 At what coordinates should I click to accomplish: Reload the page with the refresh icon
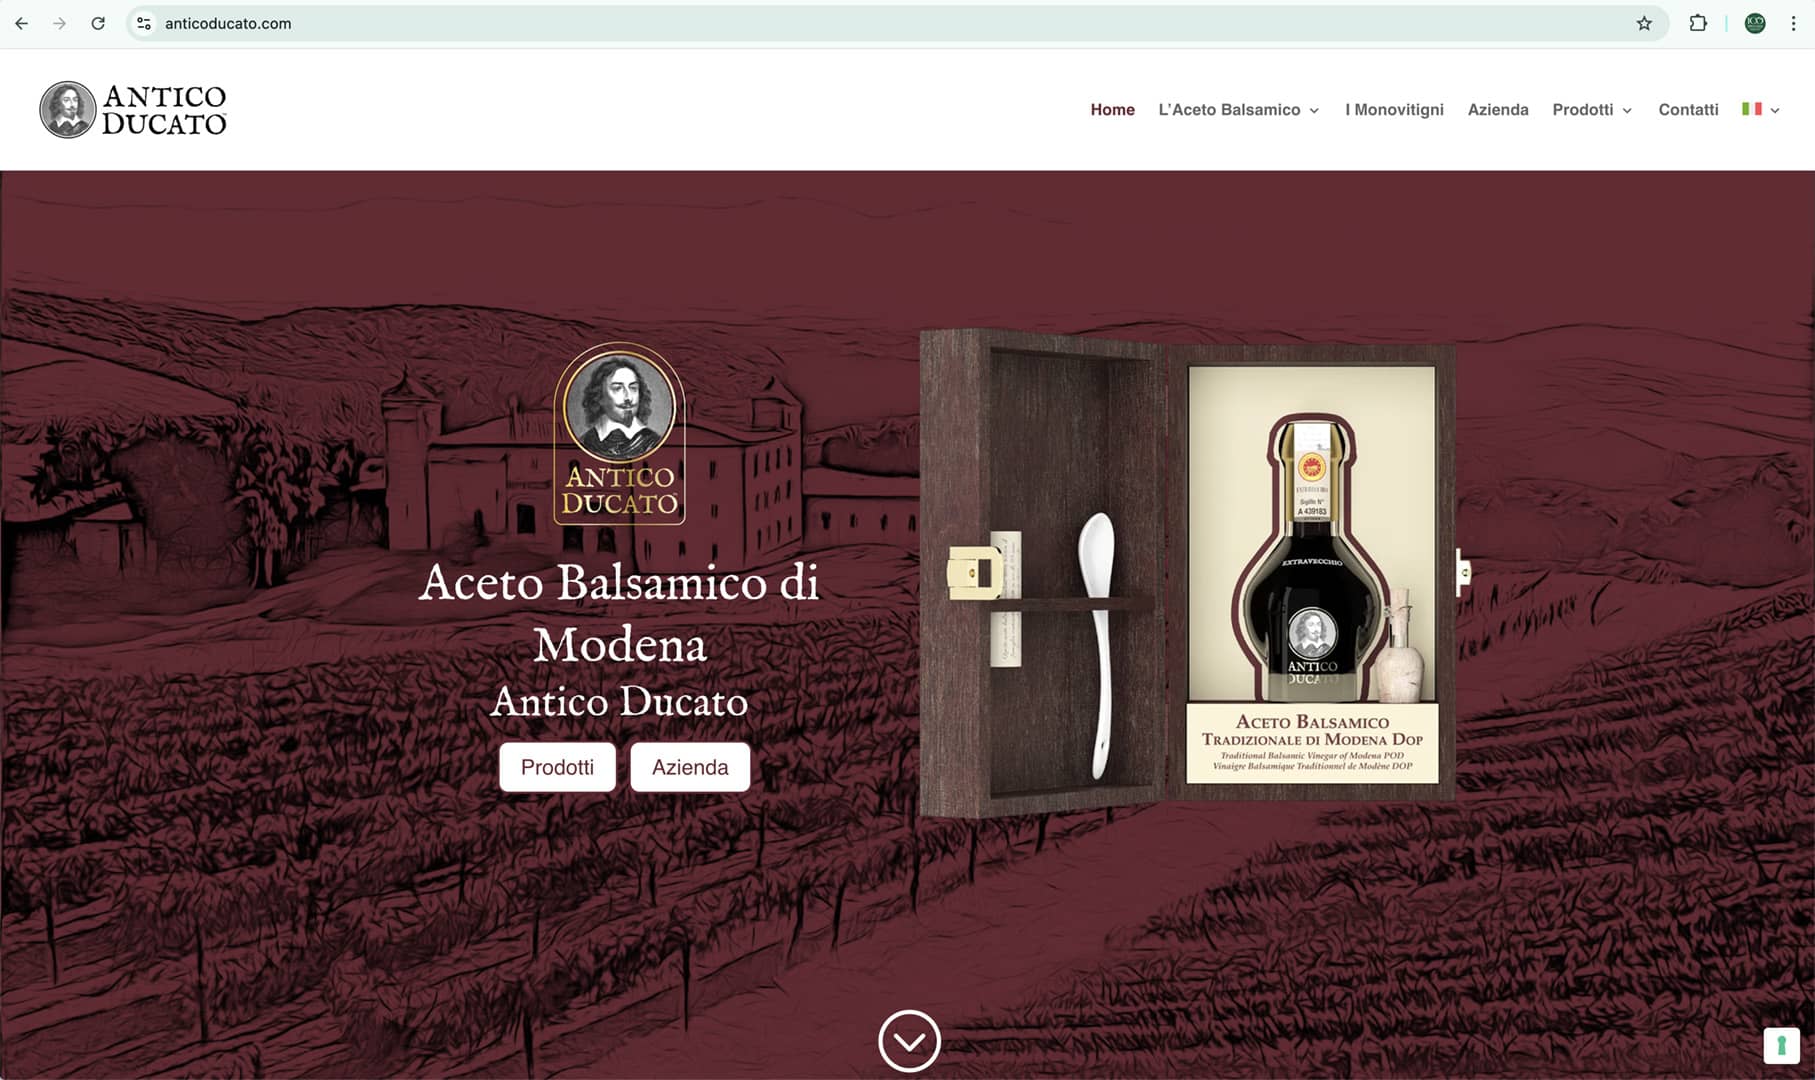[x=98, y=23]
